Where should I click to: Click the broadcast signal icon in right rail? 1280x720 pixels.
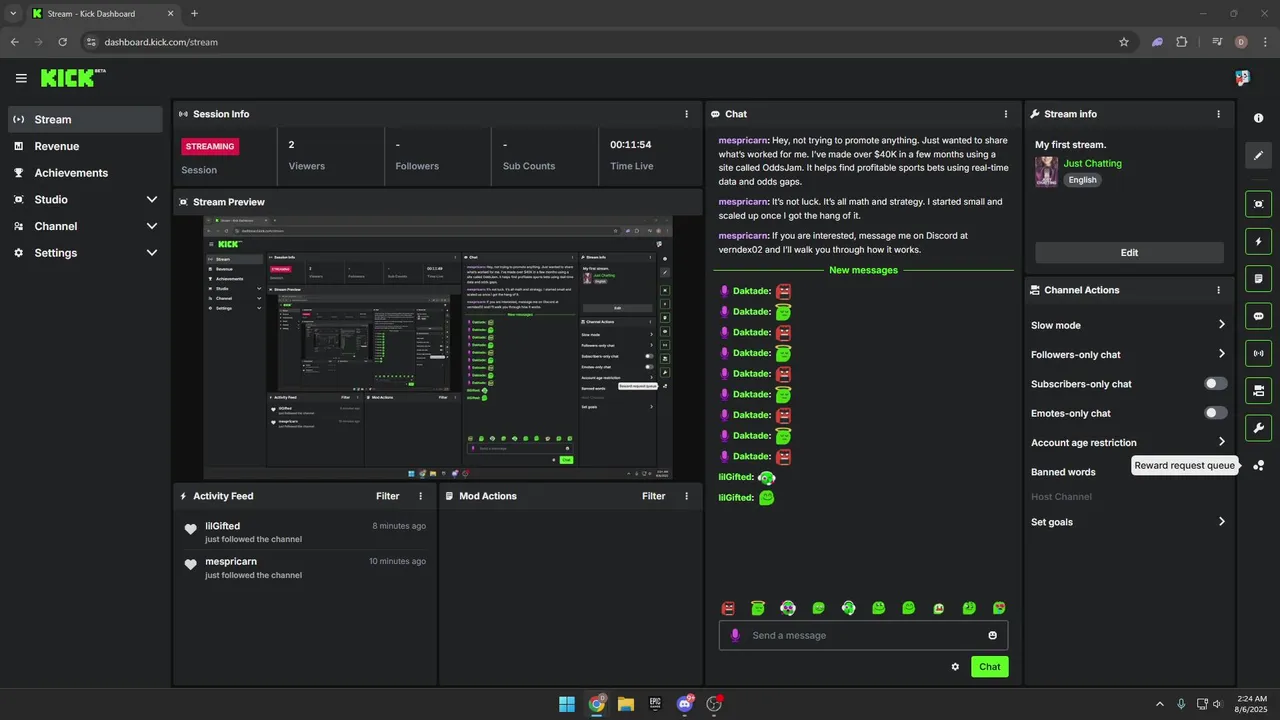pos(1258,353)
